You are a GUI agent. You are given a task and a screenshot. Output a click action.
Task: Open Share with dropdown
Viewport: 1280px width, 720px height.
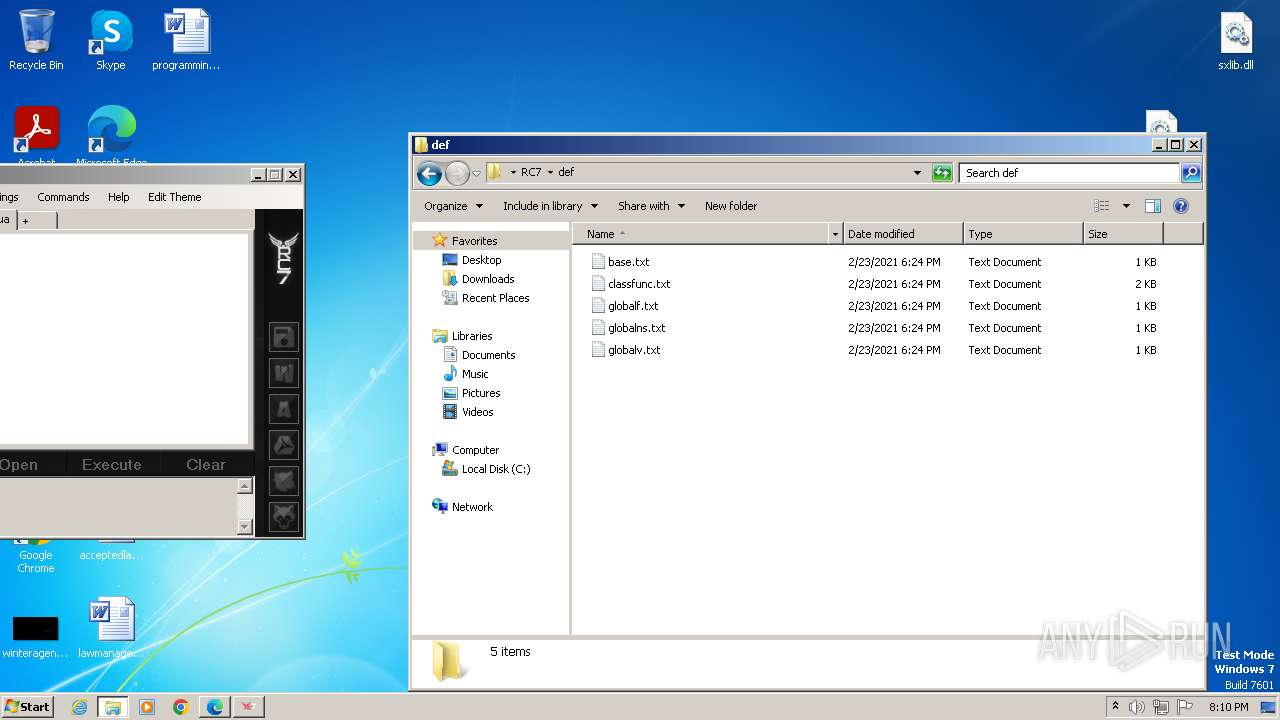click(x=651, y=206)
